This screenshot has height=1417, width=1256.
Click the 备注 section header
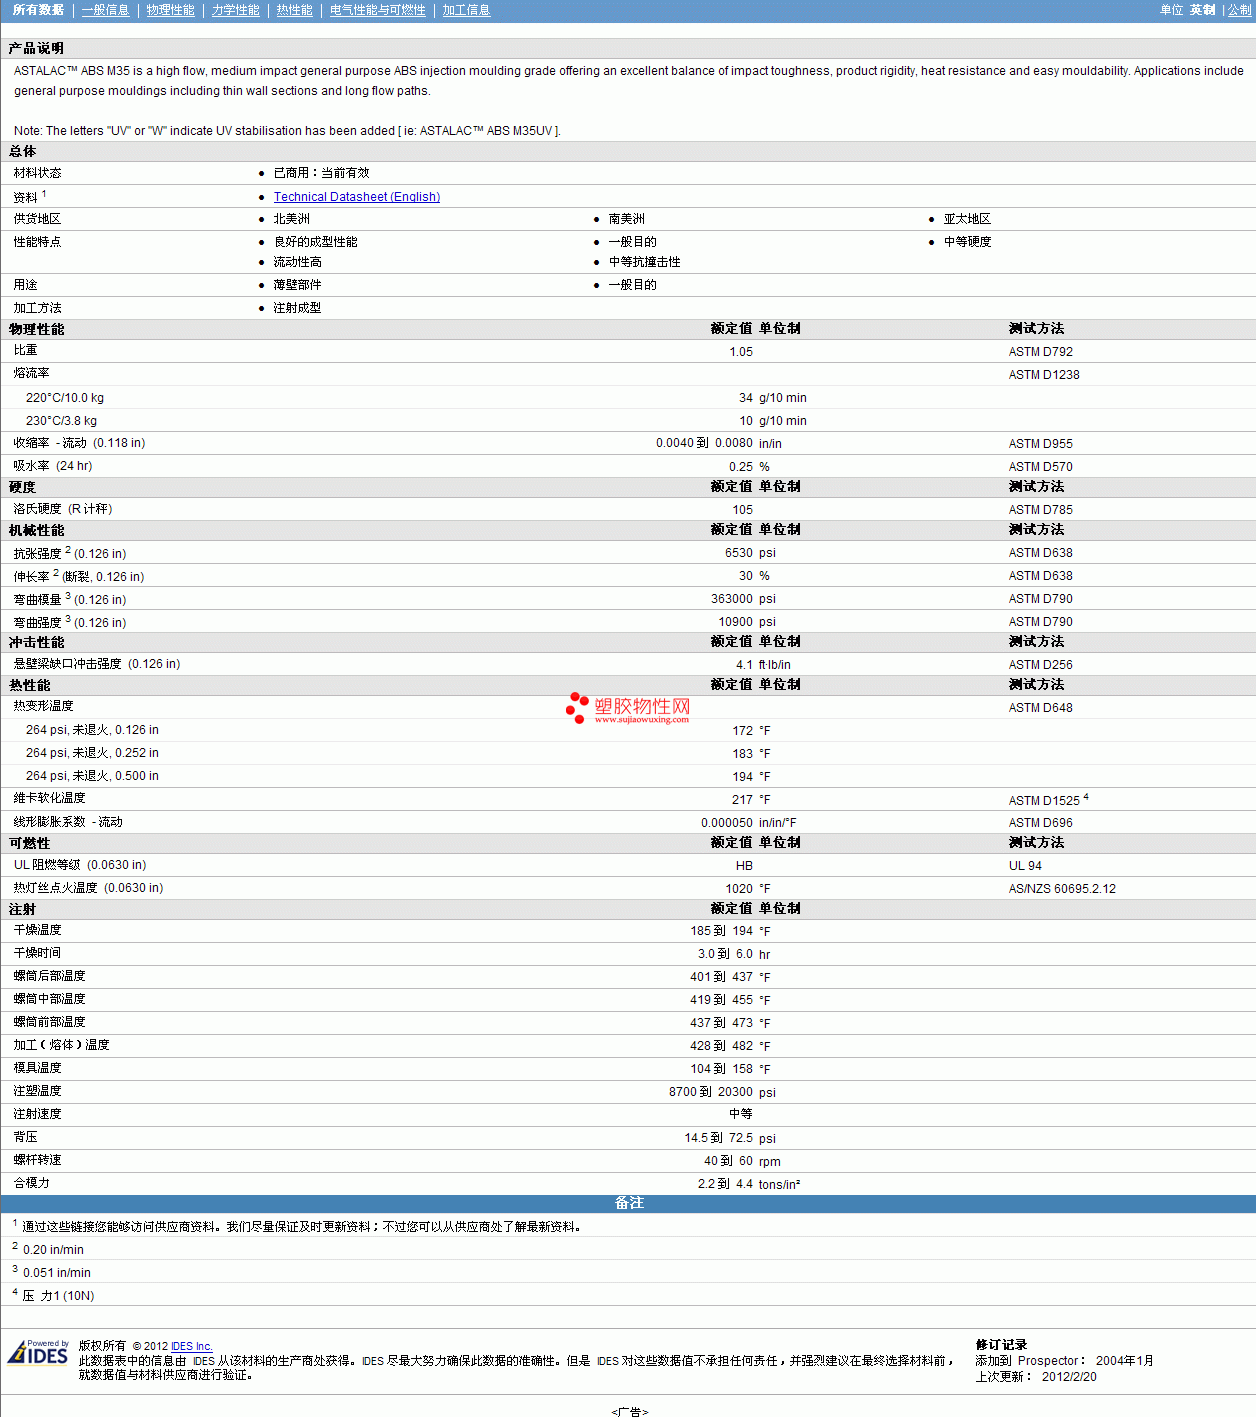tap(629, 1203)
